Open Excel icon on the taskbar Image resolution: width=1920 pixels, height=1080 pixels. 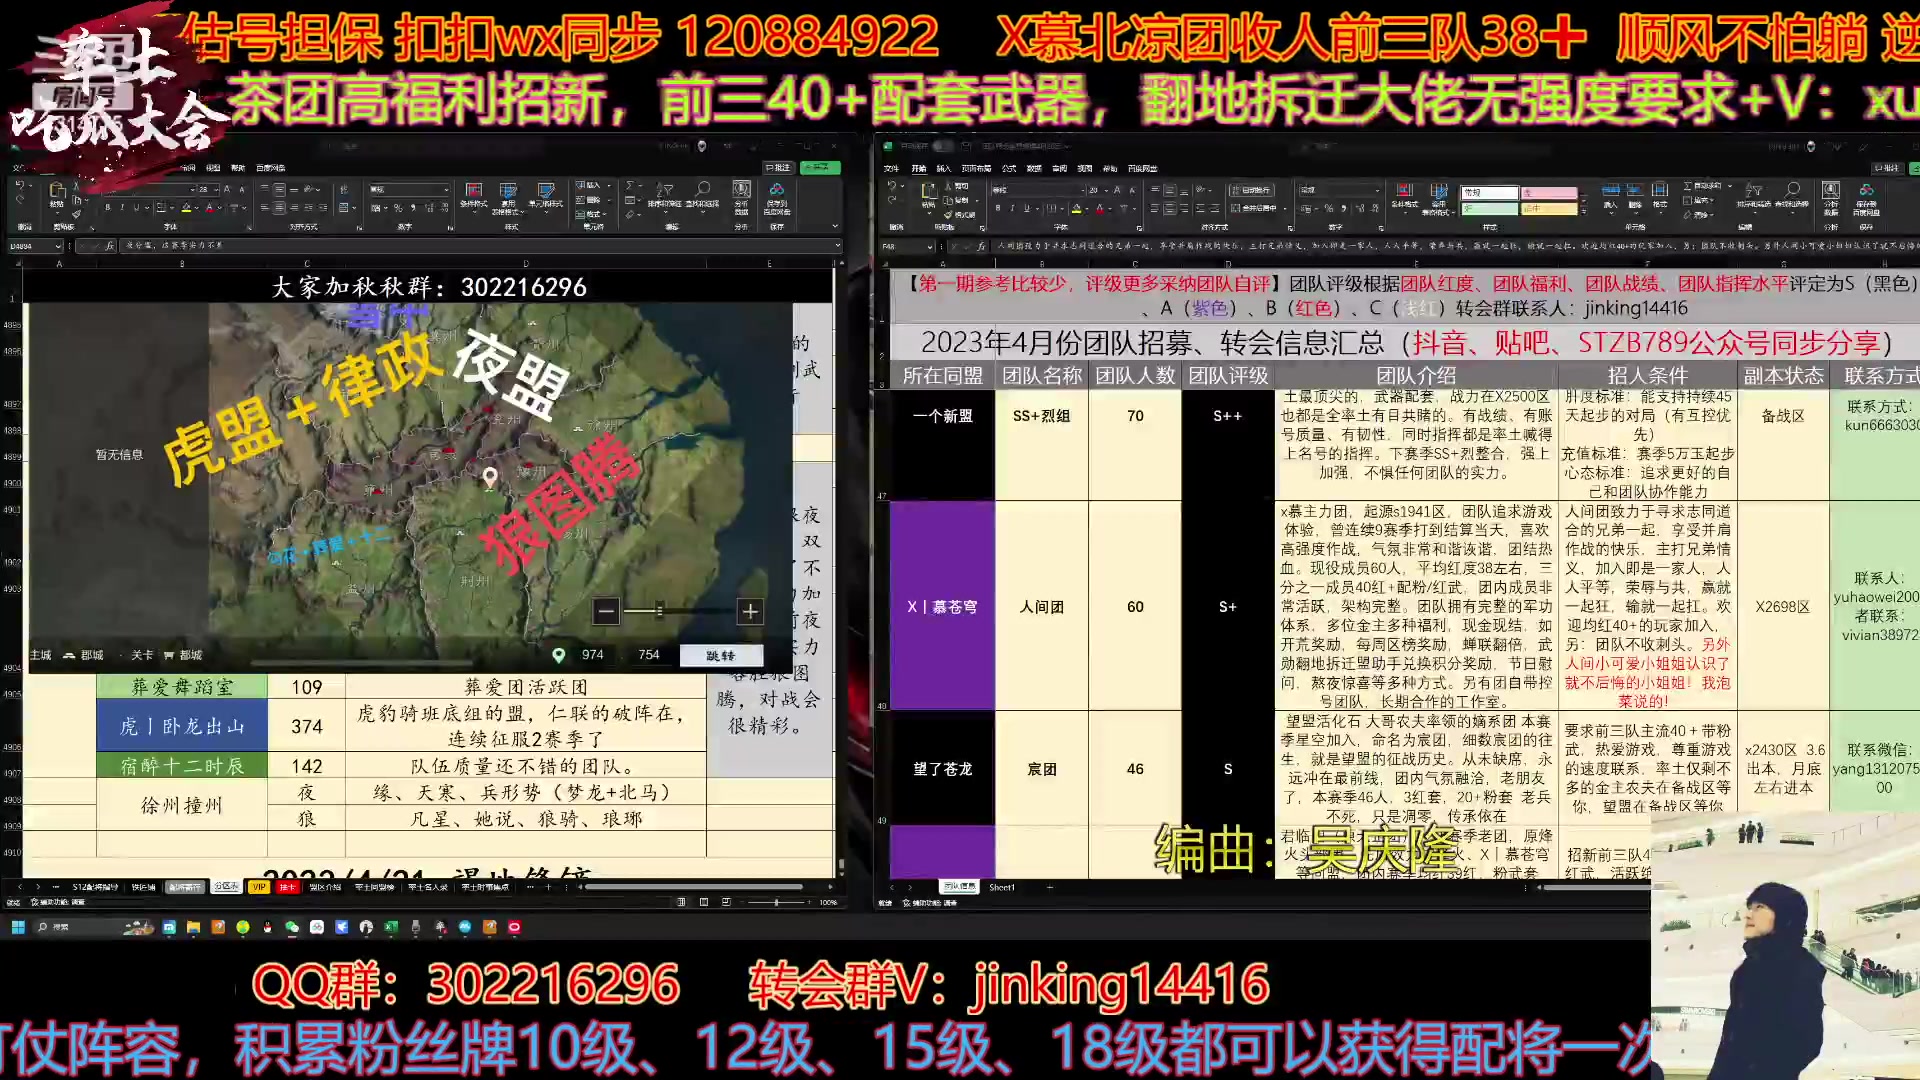point(390,927)
